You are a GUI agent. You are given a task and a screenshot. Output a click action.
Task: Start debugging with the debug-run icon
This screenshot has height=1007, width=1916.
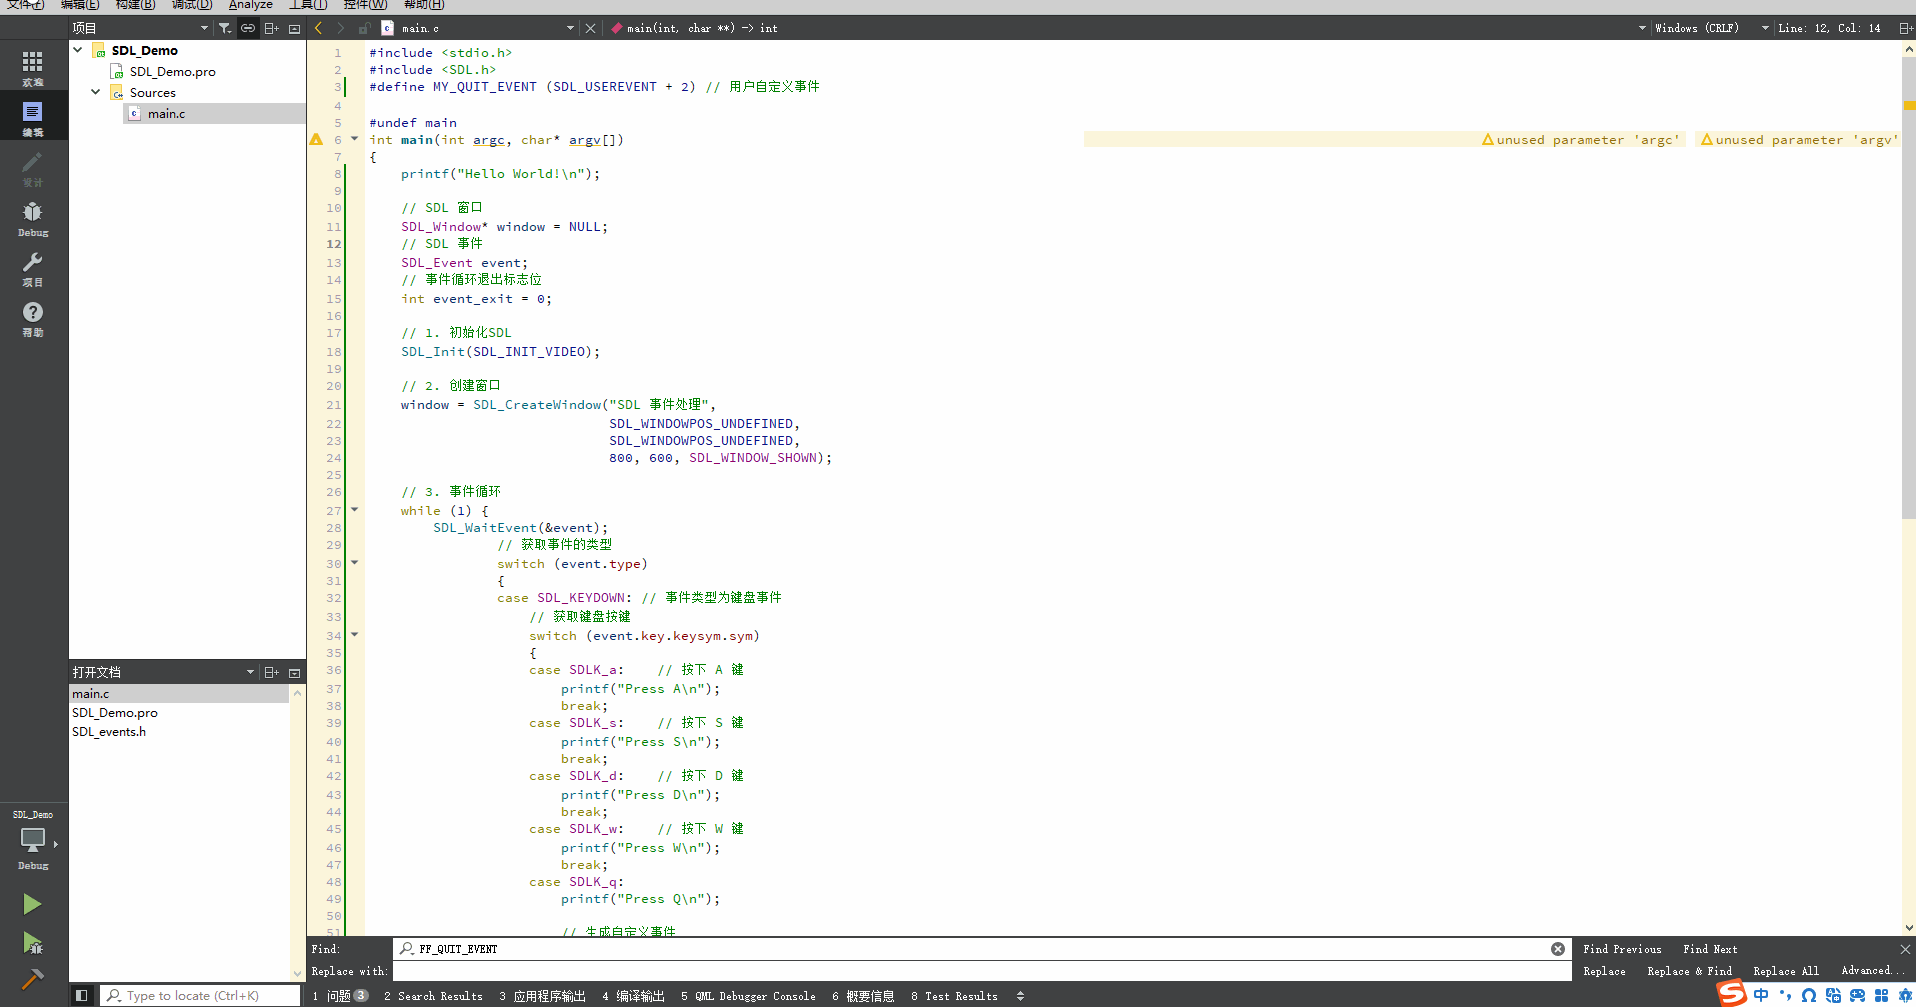(33, 944)
